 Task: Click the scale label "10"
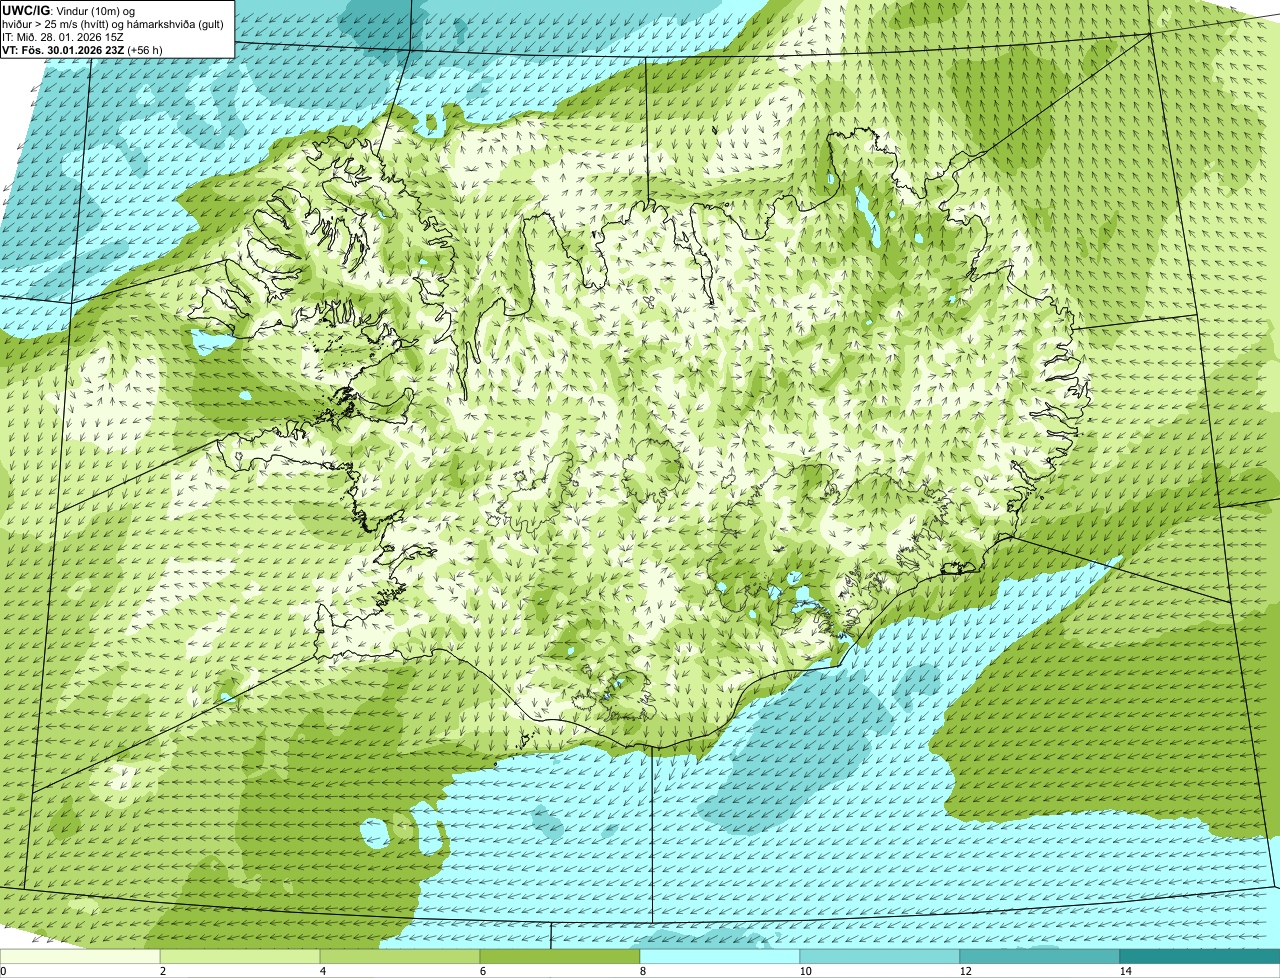805,971
